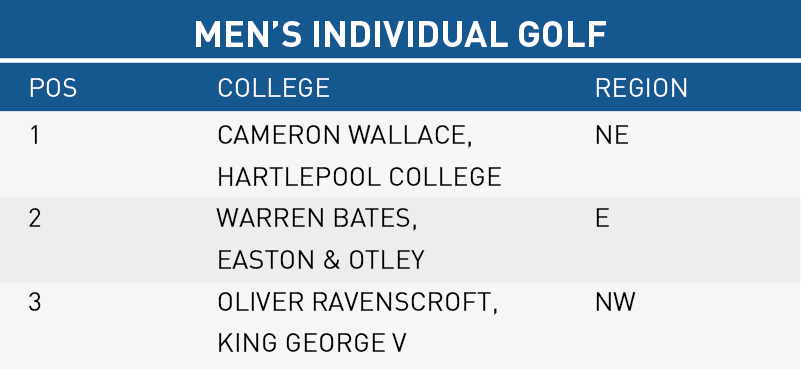Select the name OLIVER RAVENSCROFT
This screenshot has width=801, height=369.
[x=354, y=302]
